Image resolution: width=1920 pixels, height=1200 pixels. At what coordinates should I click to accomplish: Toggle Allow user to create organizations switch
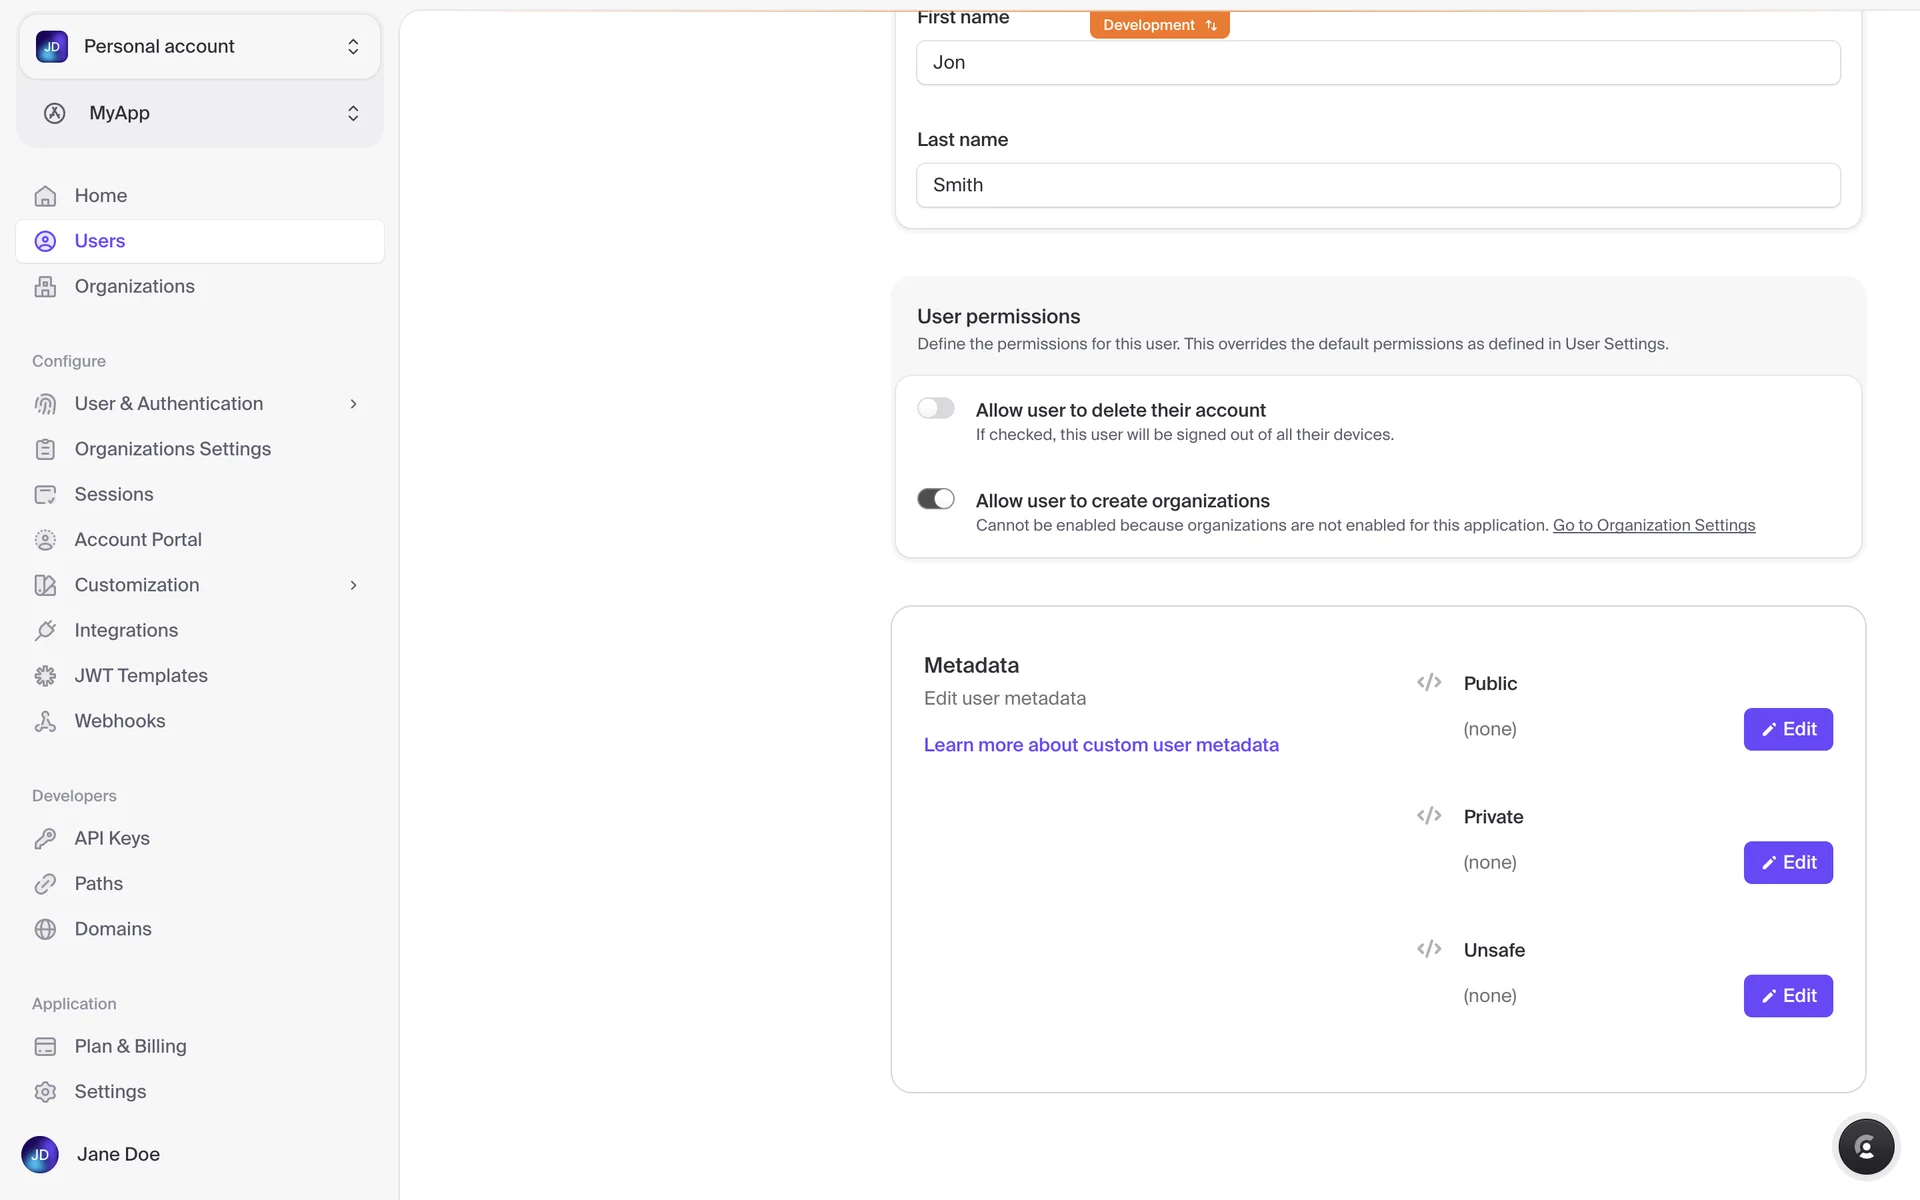pos(936,499)
